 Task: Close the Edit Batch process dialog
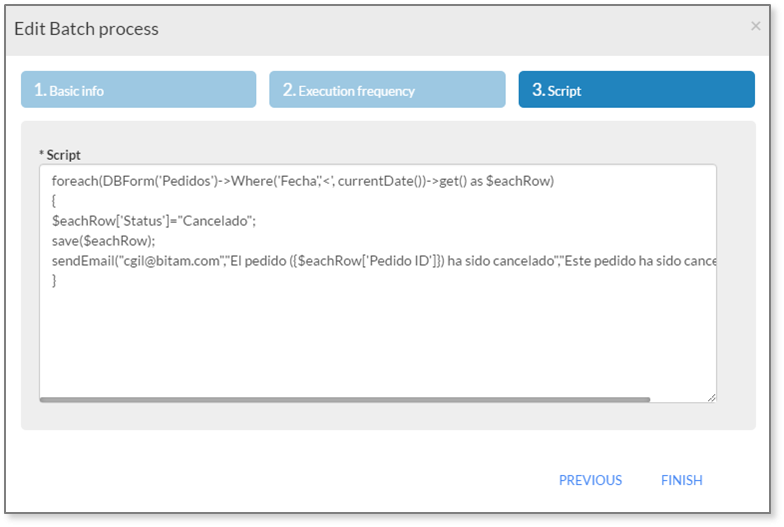click(x=755, y=26)
